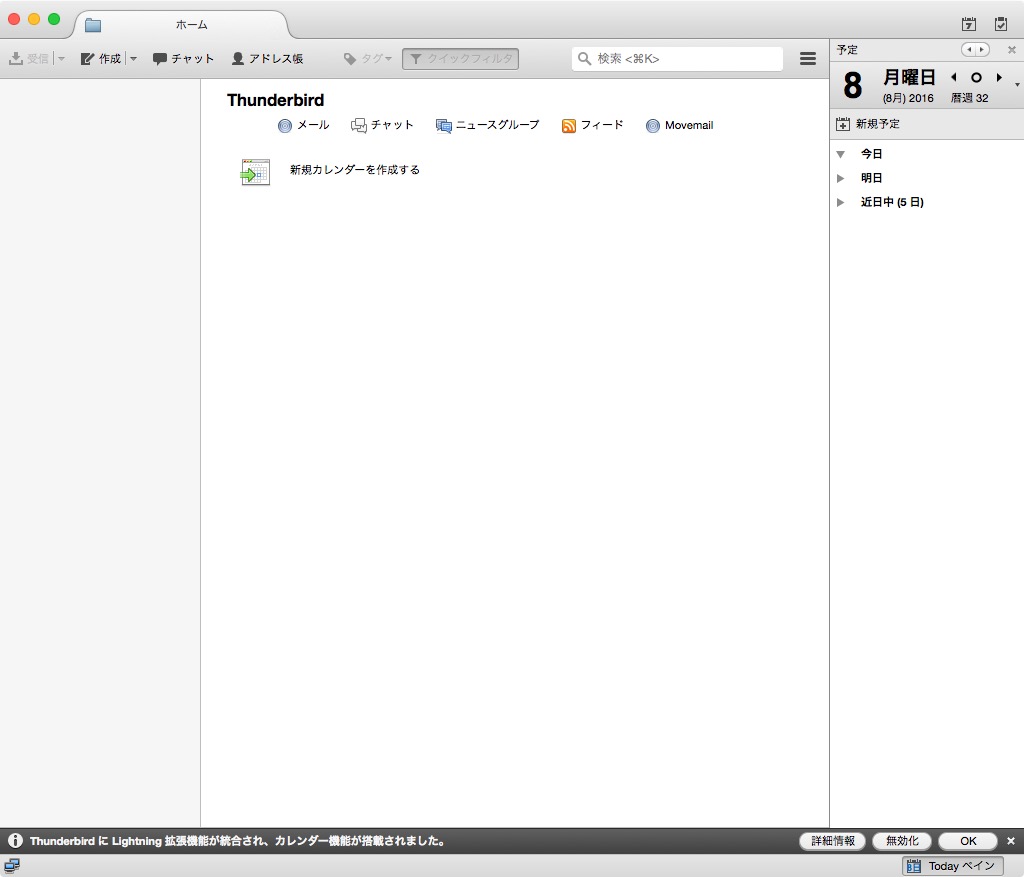Viewport: 1024px width, 877px height.
Task: Click the フィード RSS feed icon
Action: 569,125
